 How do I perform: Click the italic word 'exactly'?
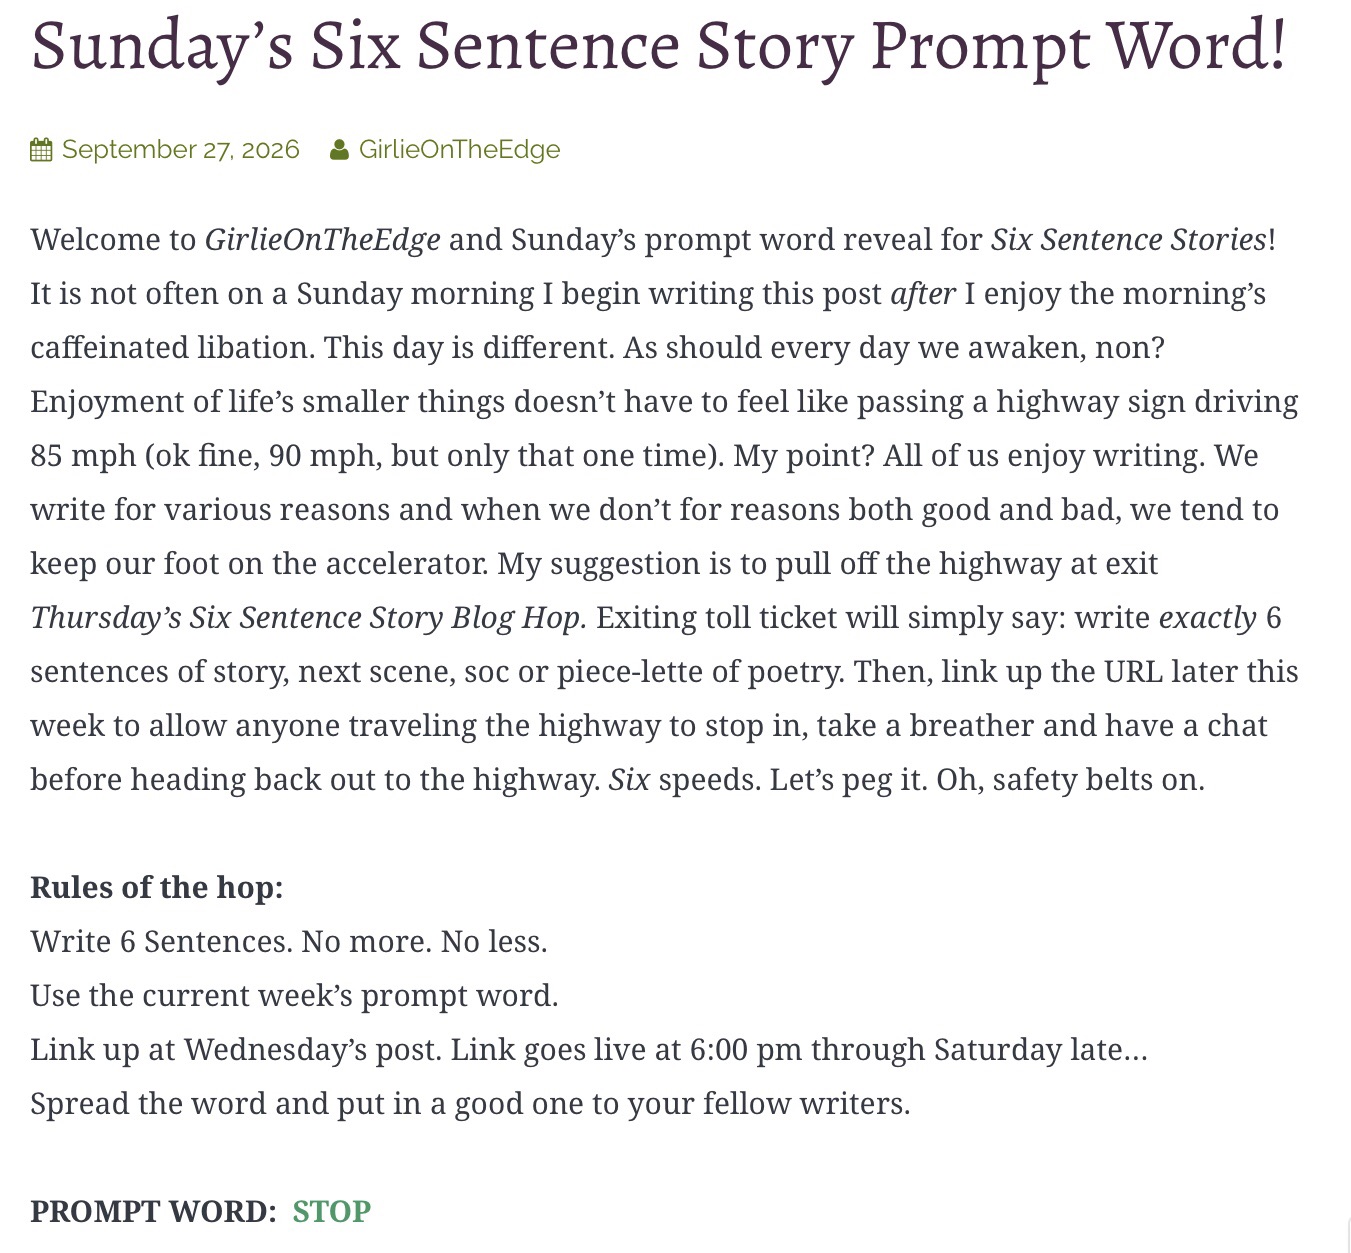tap(1207, 617)
